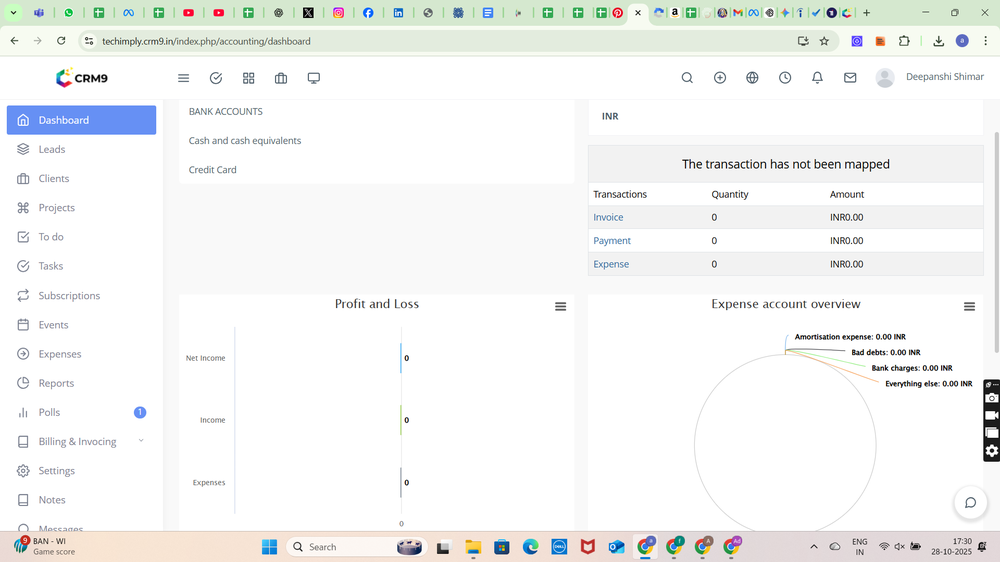1000x562 pixels.
Task: Open the search magnifier in header
Action: 687,77
